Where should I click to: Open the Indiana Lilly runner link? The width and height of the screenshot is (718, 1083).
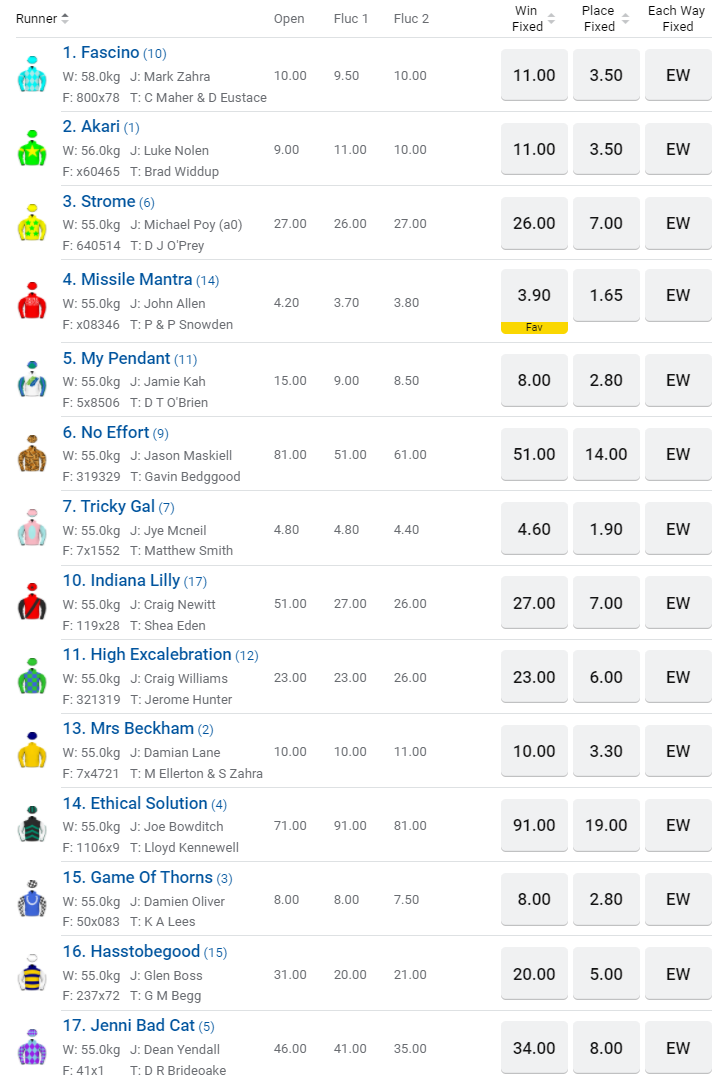(x=135, y=581)
